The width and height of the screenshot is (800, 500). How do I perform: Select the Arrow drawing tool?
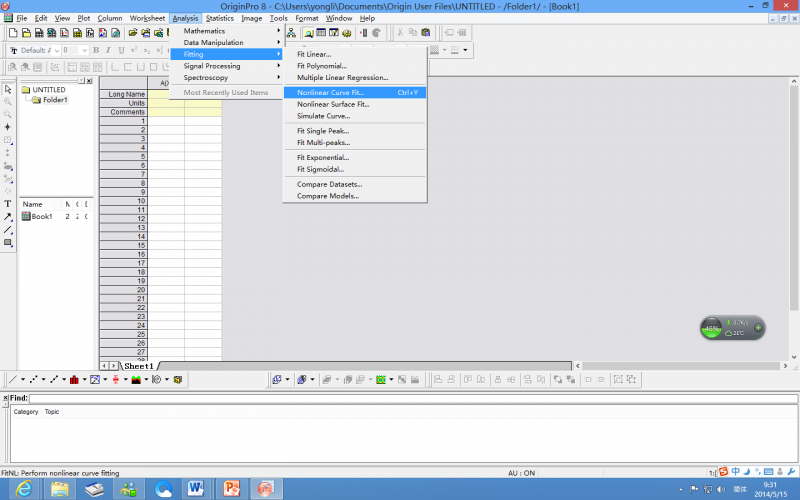tap(8, 217)
